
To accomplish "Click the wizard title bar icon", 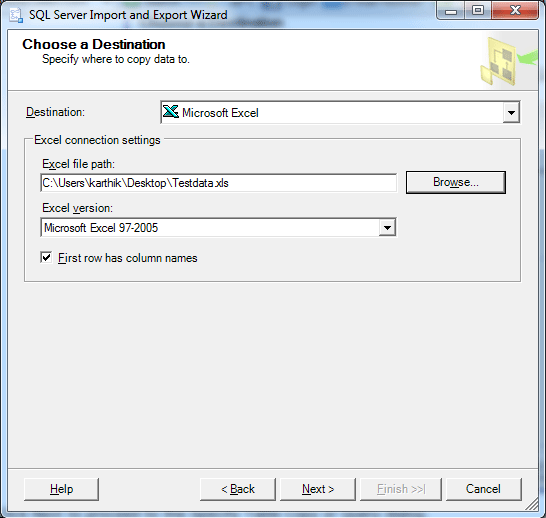I will pos(16,15).
